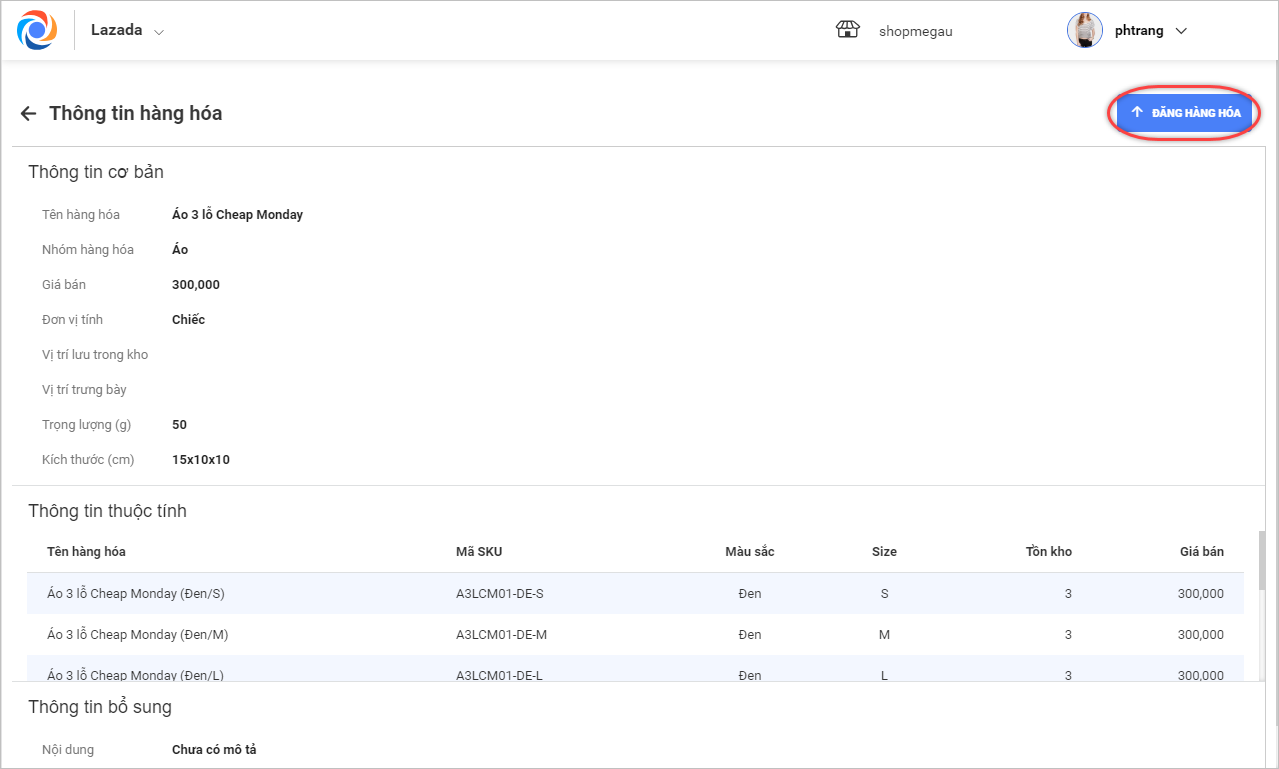Click the app logo icon

(x=37, y=30)
